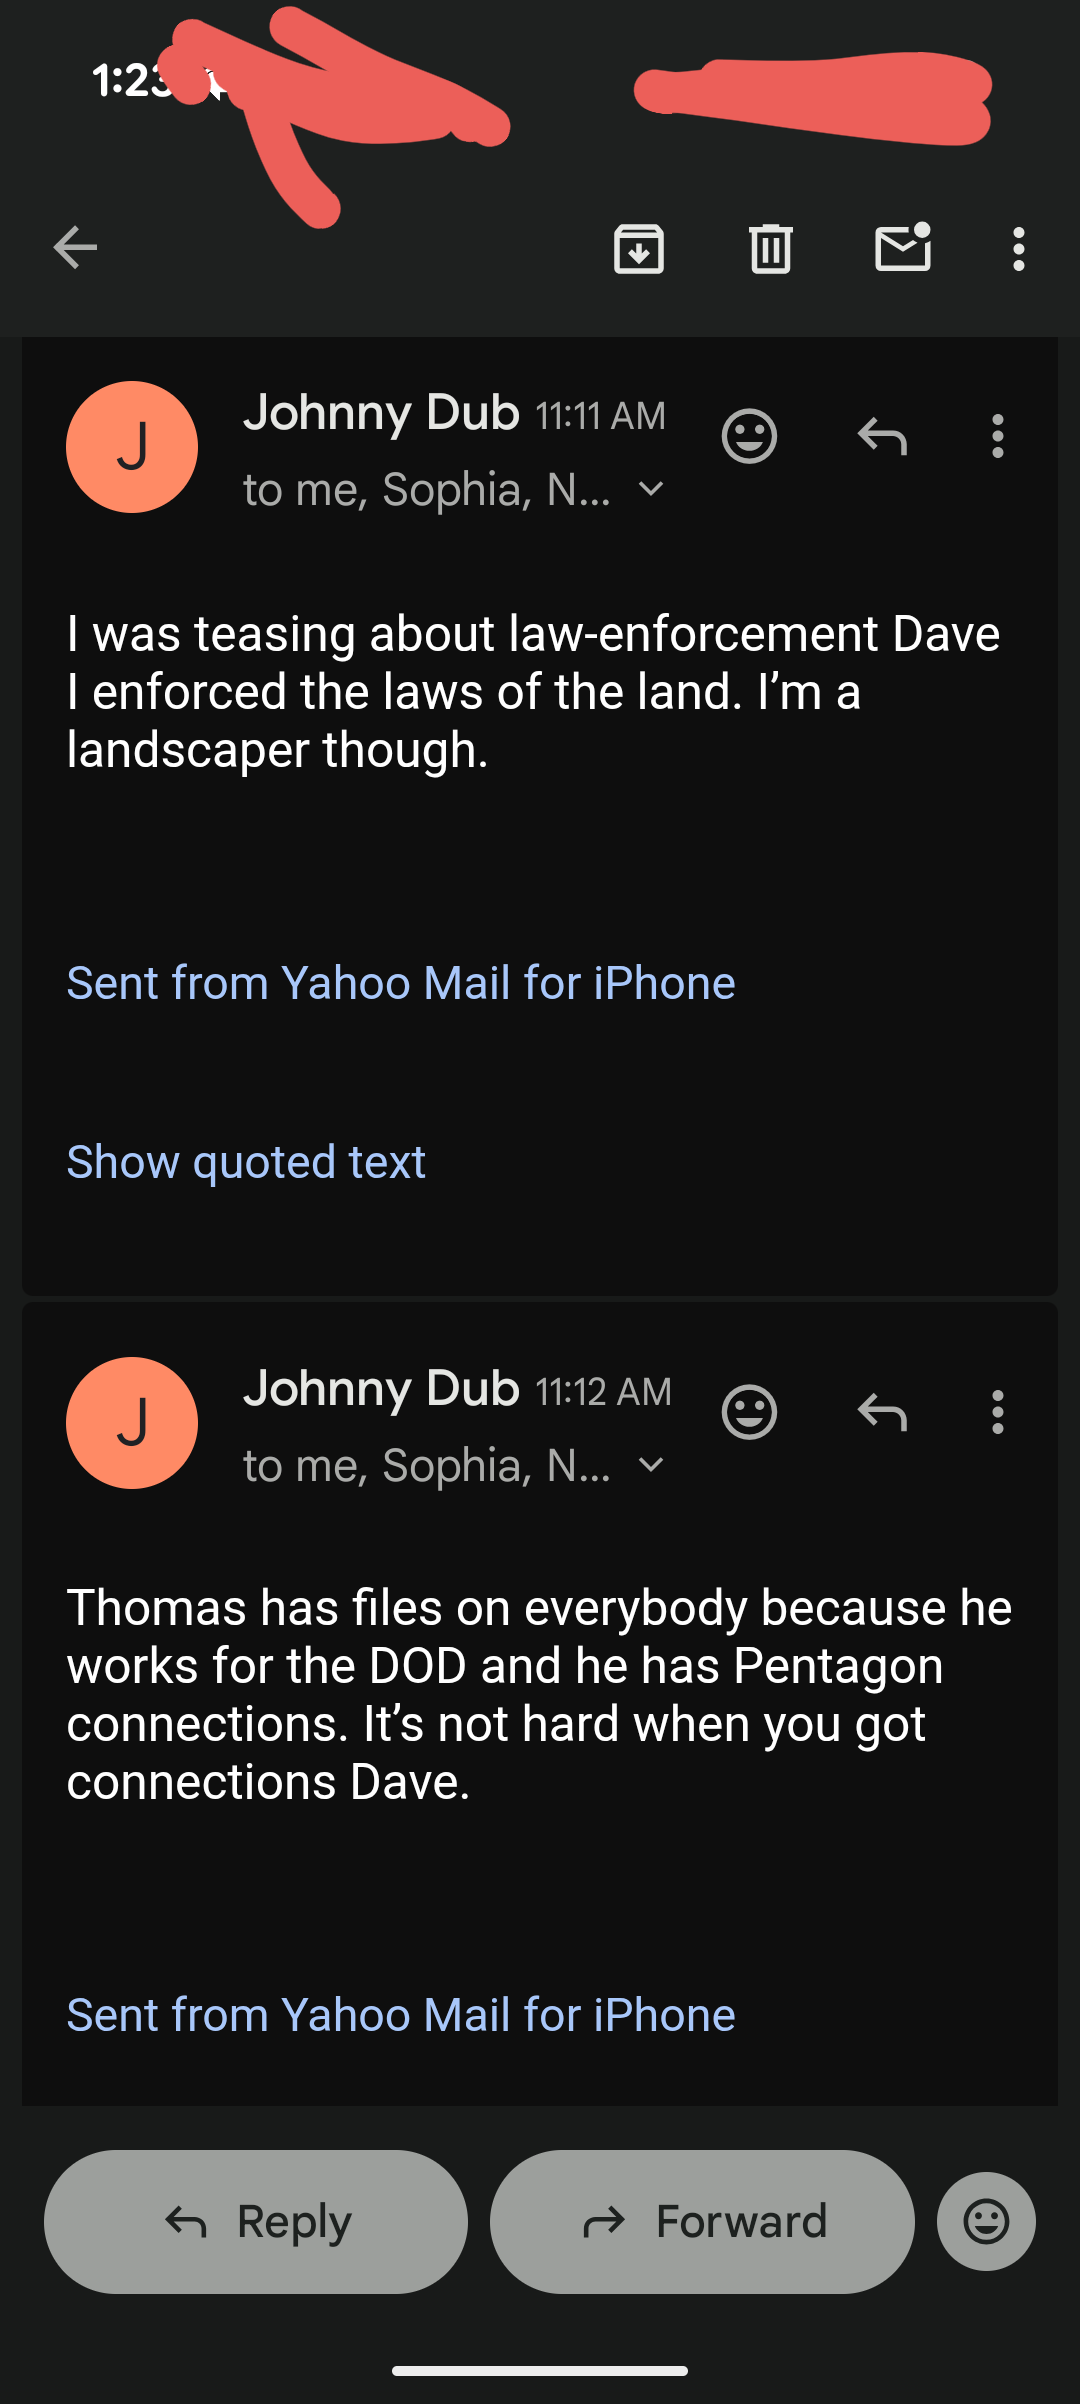
Task: Tap the back arrow to leave thread
Action: (75, 248)
